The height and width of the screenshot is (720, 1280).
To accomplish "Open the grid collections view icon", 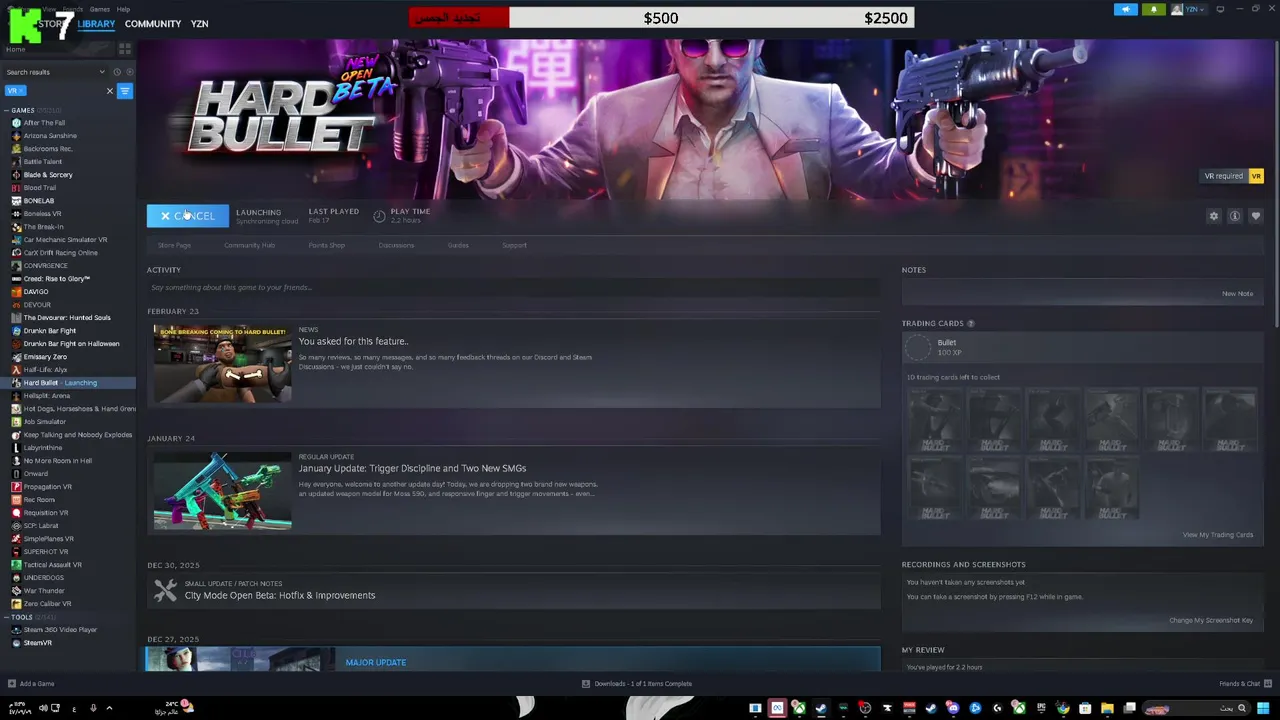I will 125,48.
